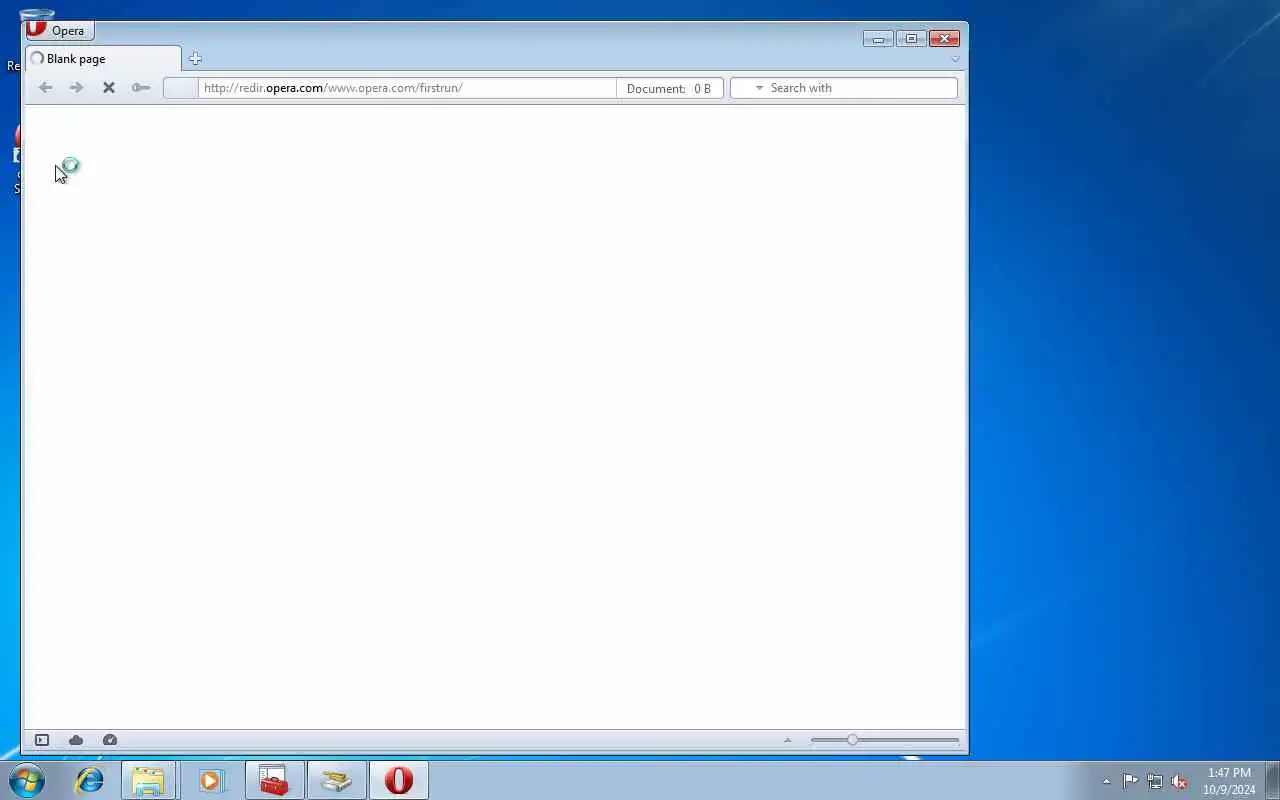Open a new tab with plus button
The image size is (1280, 800).
click(x=195, y=59)
